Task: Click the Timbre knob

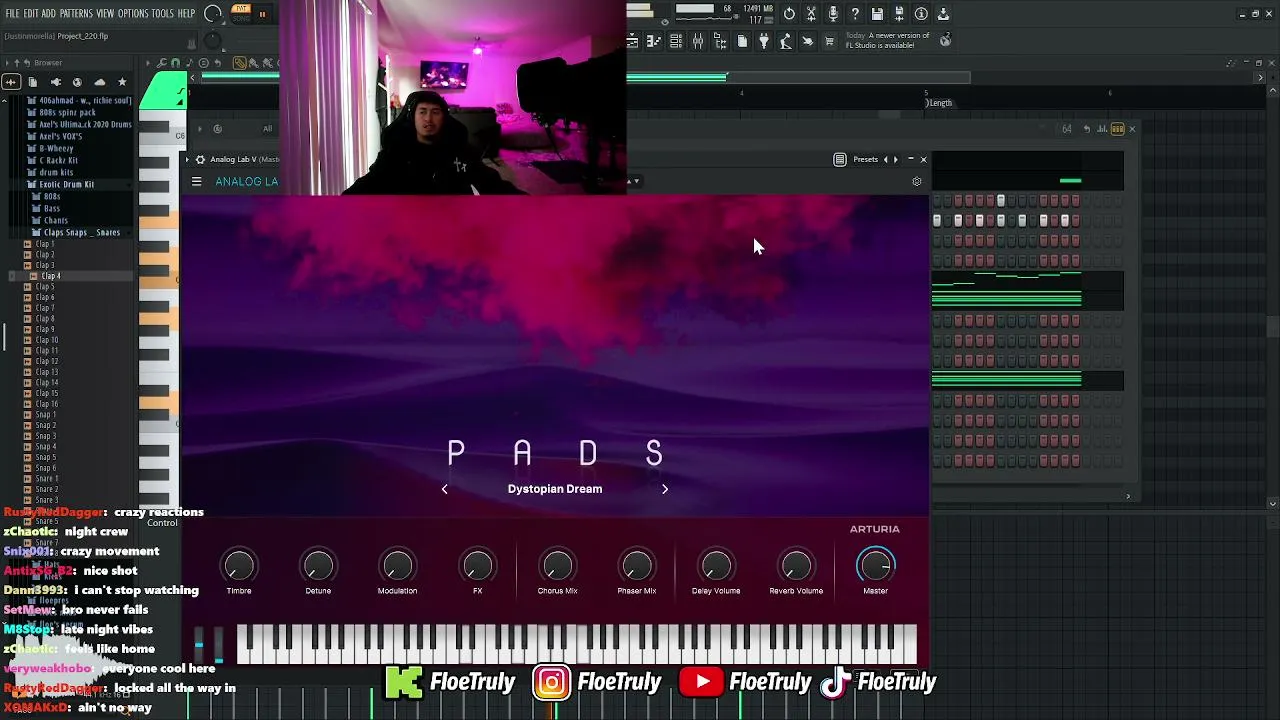Action: tap(239, 566)
